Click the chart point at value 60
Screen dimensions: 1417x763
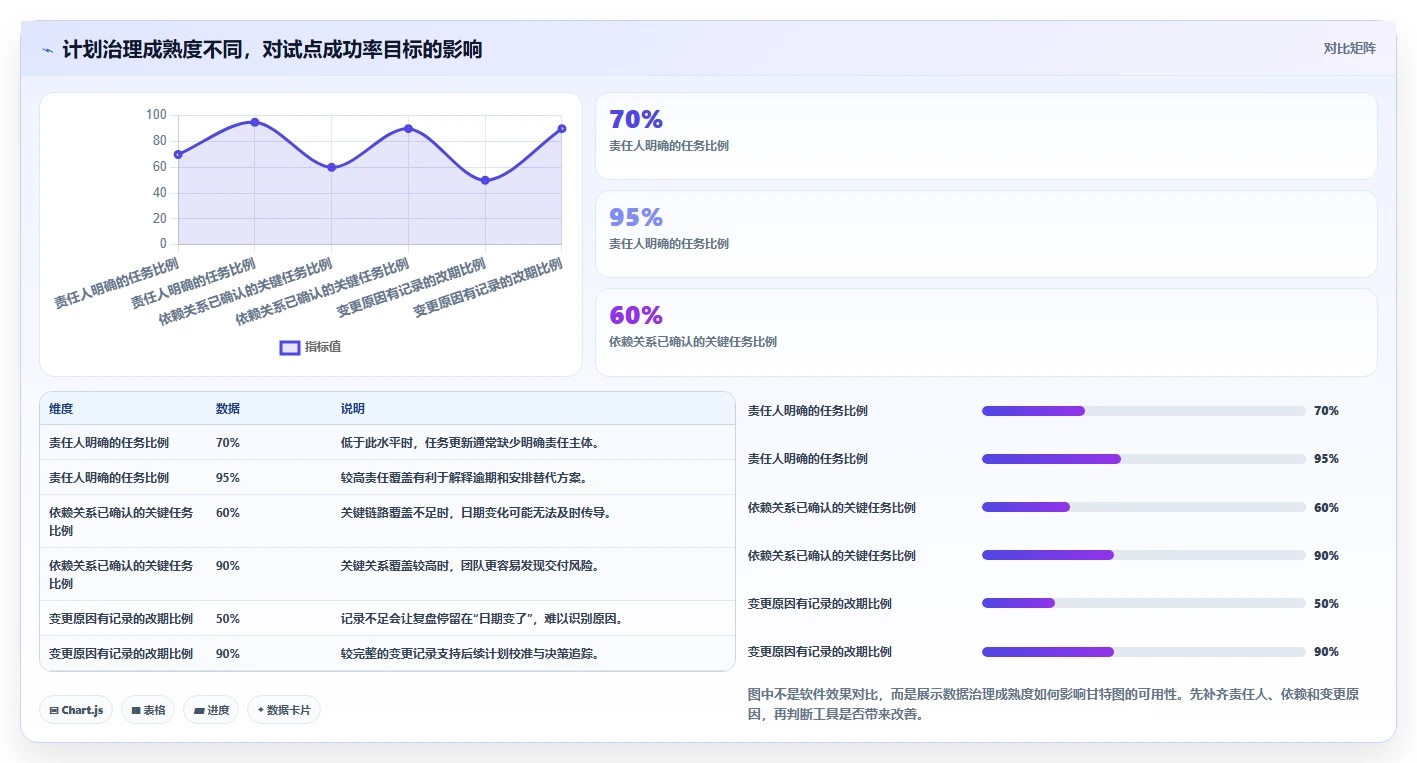pyautogui.click(x=332, y=167)
